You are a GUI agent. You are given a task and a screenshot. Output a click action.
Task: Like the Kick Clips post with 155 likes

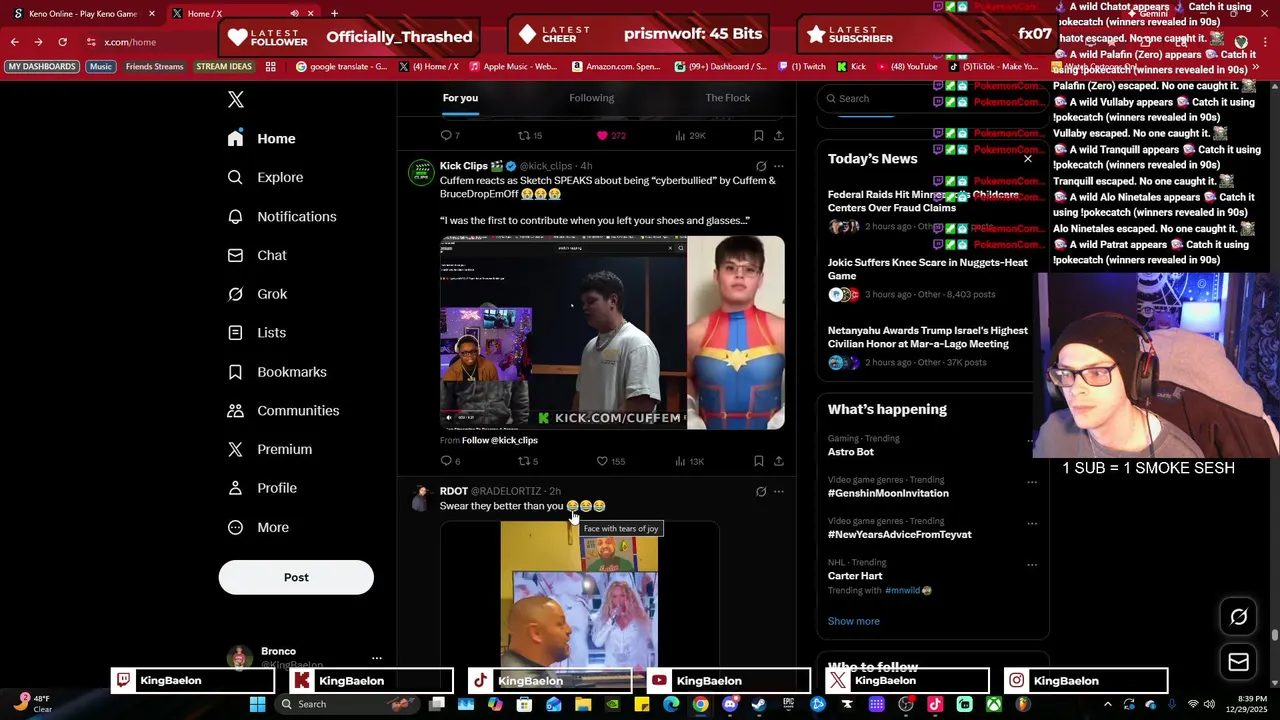pyautogui.click(x=602, y=461)
